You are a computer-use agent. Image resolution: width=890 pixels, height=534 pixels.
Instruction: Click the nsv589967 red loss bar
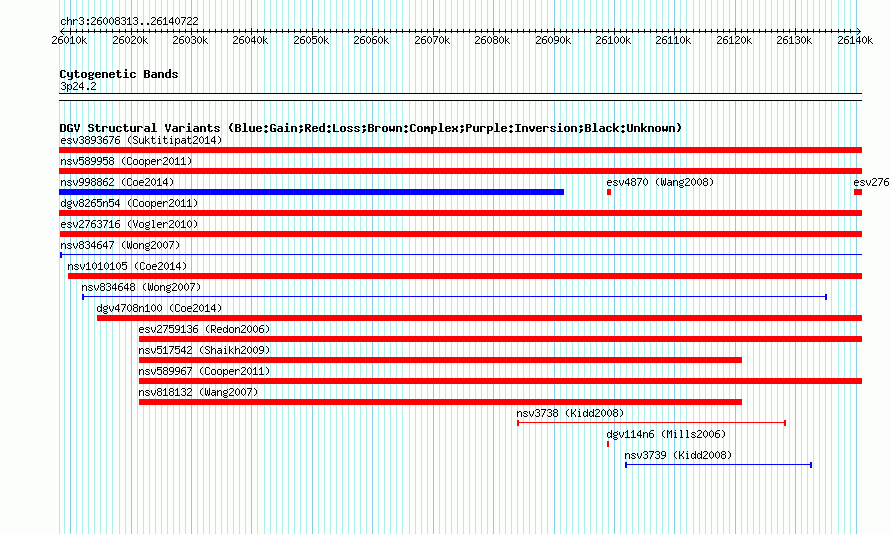500,381
